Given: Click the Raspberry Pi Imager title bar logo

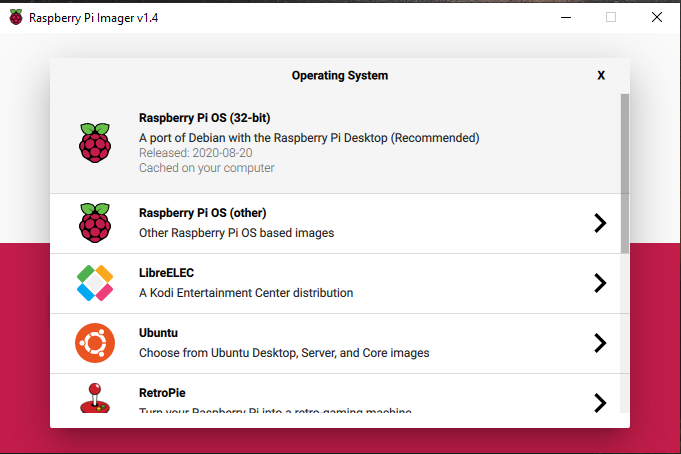Looking at the screenshot, I should 16,17.
